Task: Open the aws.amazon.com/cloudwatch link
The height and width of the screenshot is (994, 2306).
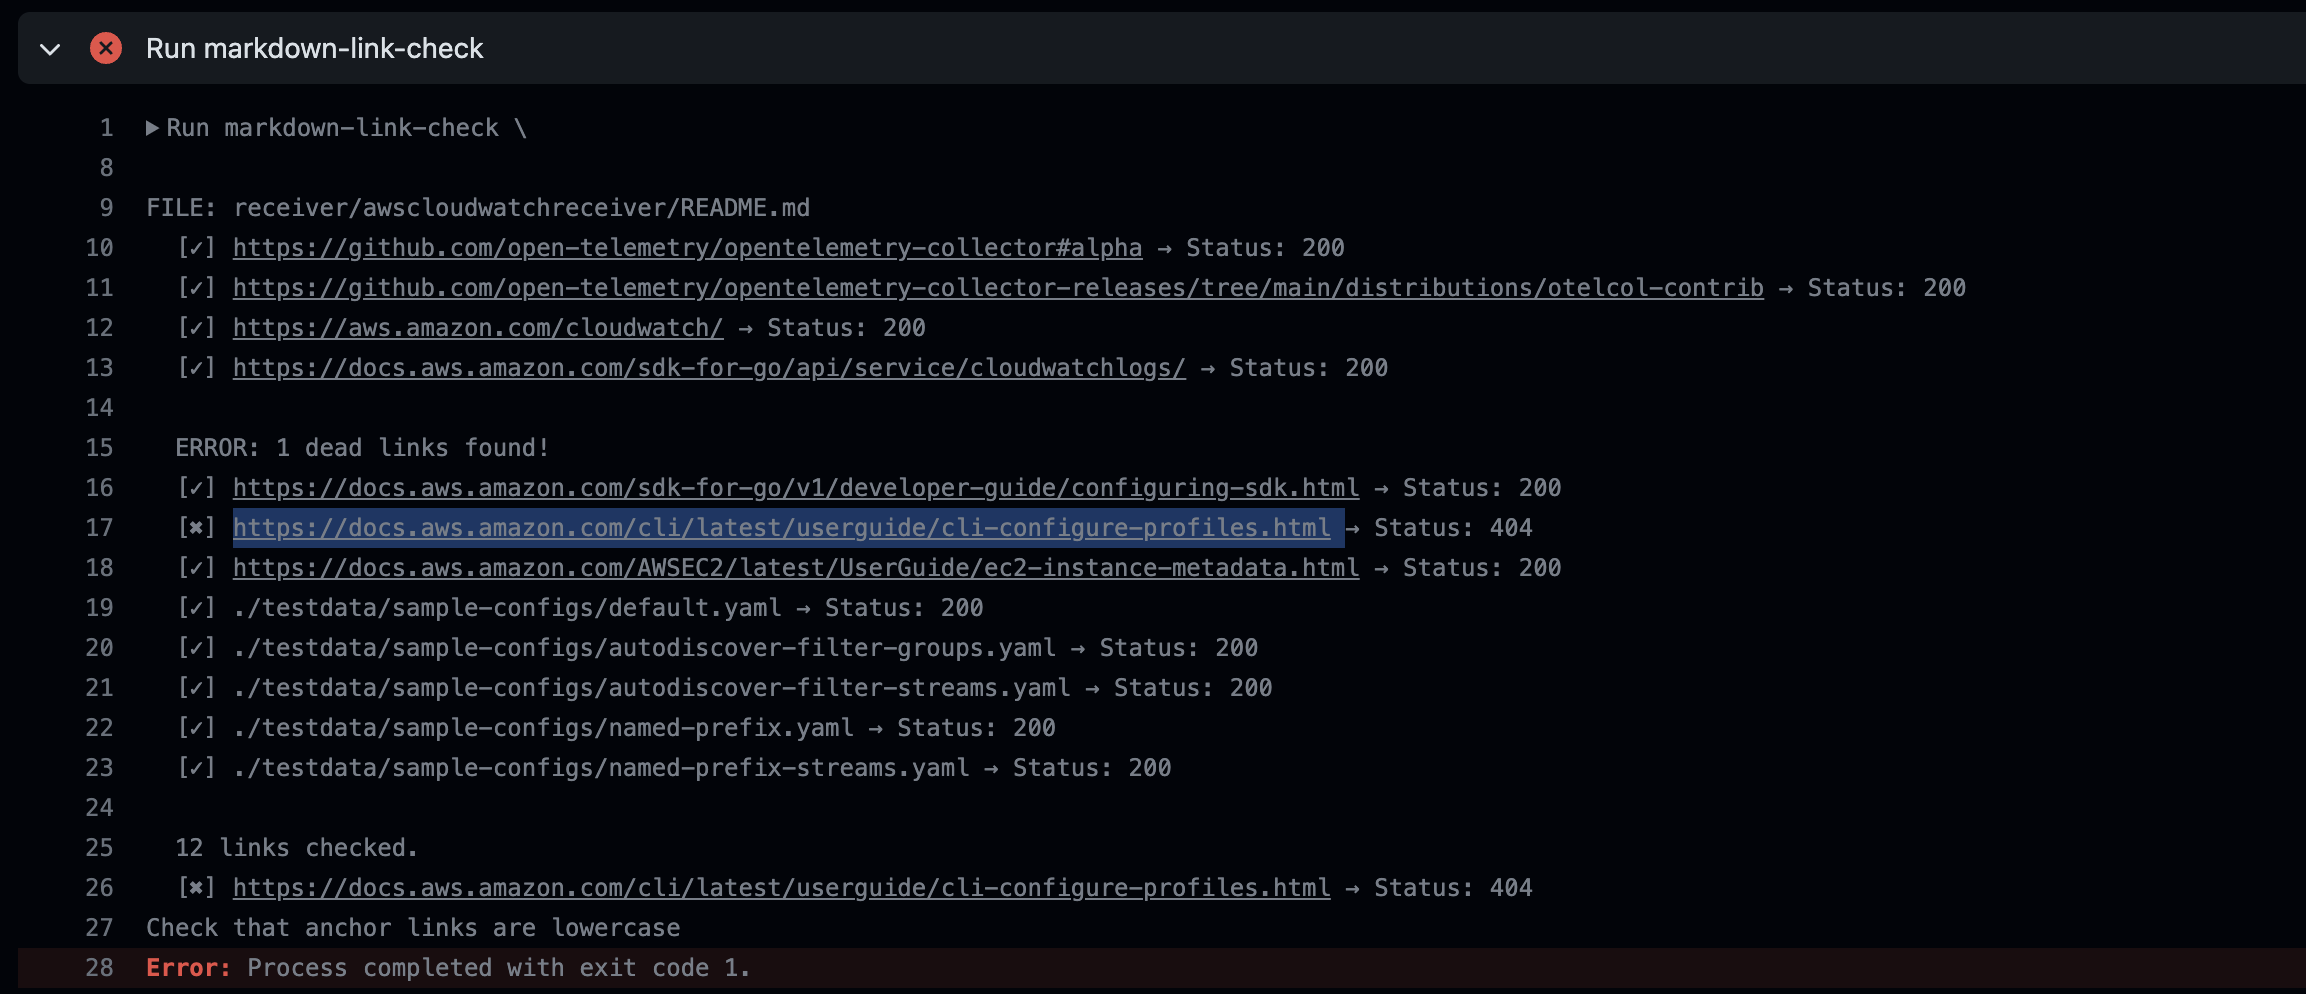Action: pyautogui.click(x=477, y=327)
